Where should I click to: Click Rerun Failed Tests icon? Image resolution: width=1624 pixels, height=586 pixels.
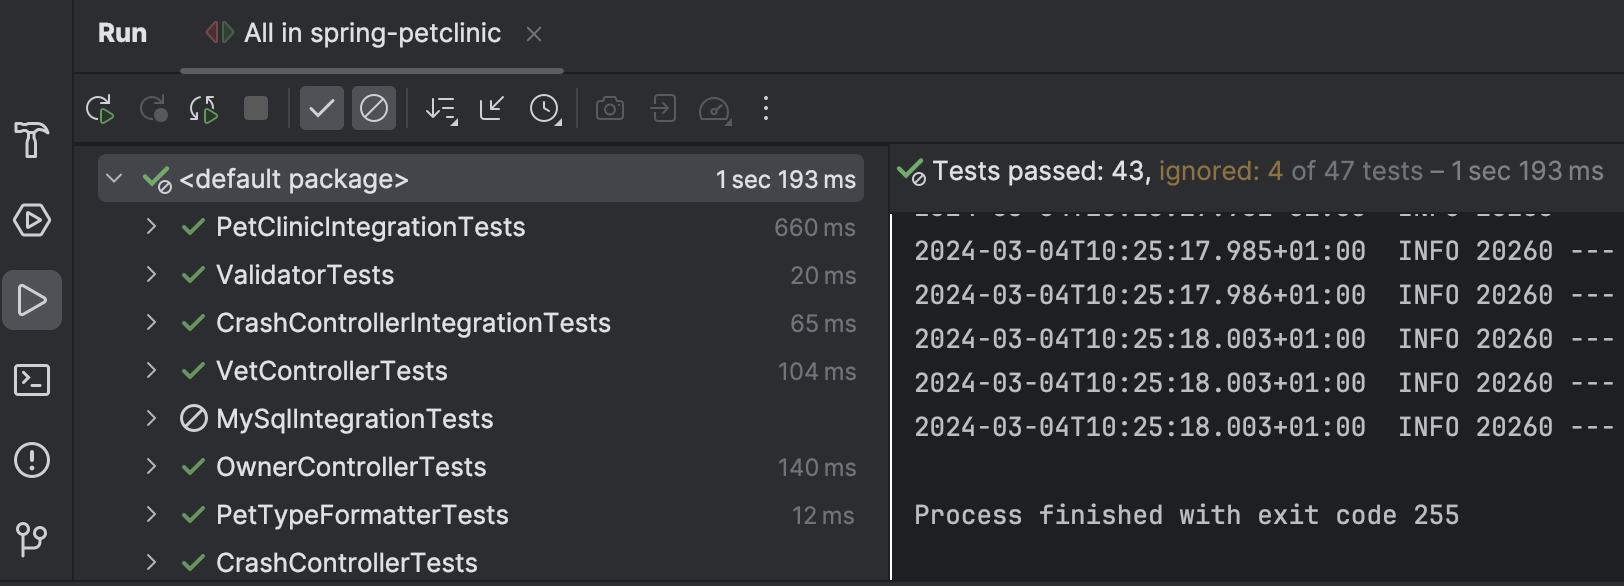click(153, 109)
